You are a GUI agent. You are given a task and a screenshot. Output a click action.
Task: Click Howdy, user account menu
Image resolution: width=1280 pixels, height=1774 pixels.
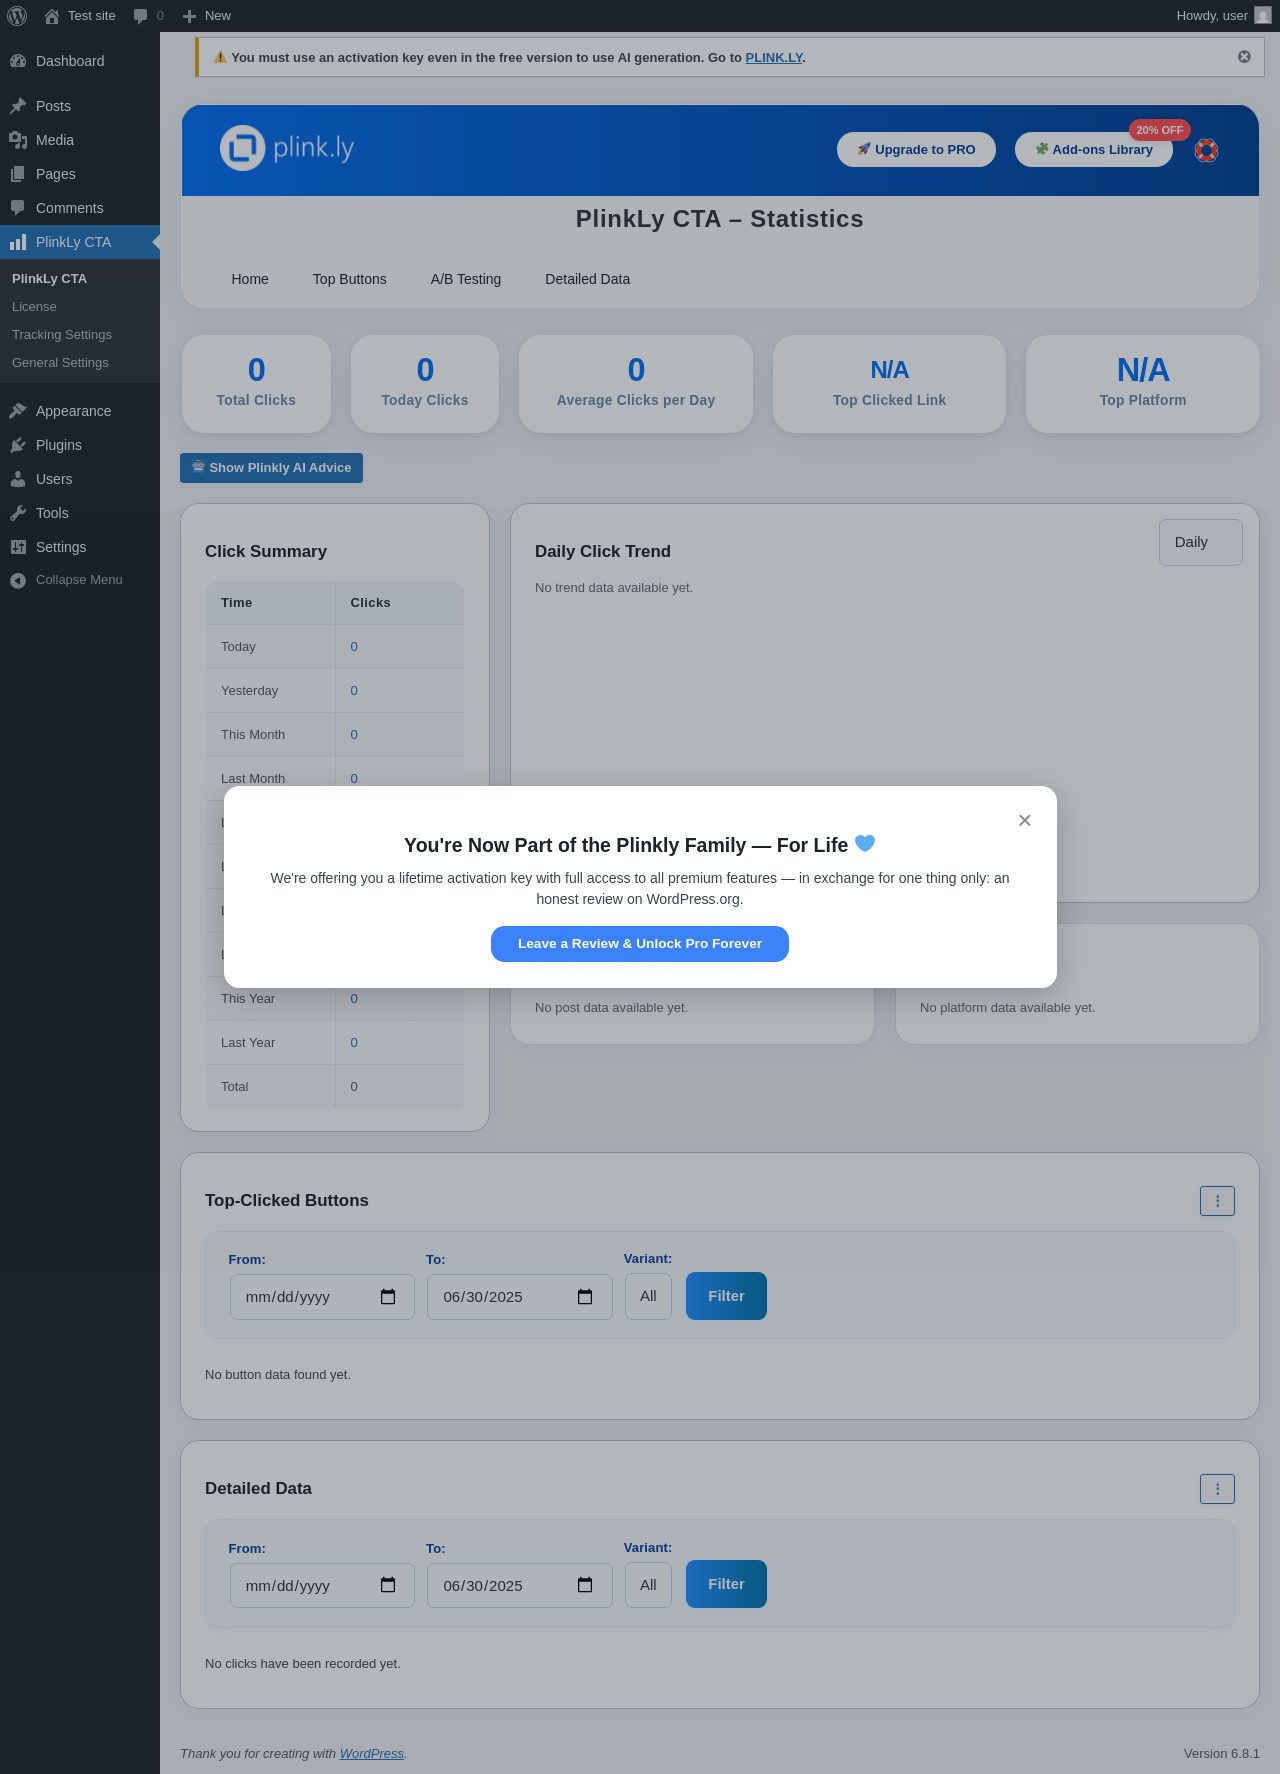1223,16
